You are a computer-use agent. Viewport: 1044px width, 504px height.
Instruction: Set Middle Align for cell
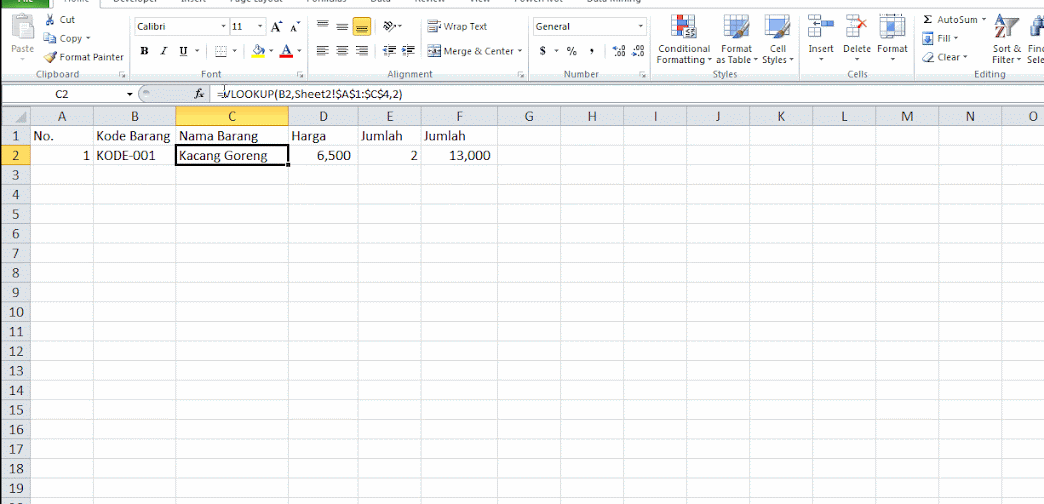click(x=342, y=27)
